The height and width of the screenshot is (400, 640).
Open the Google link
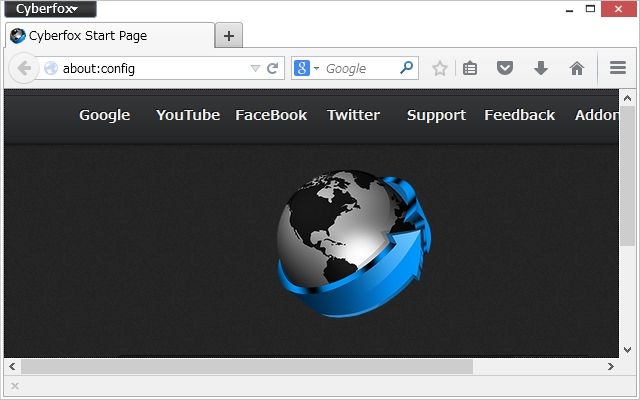104,115
